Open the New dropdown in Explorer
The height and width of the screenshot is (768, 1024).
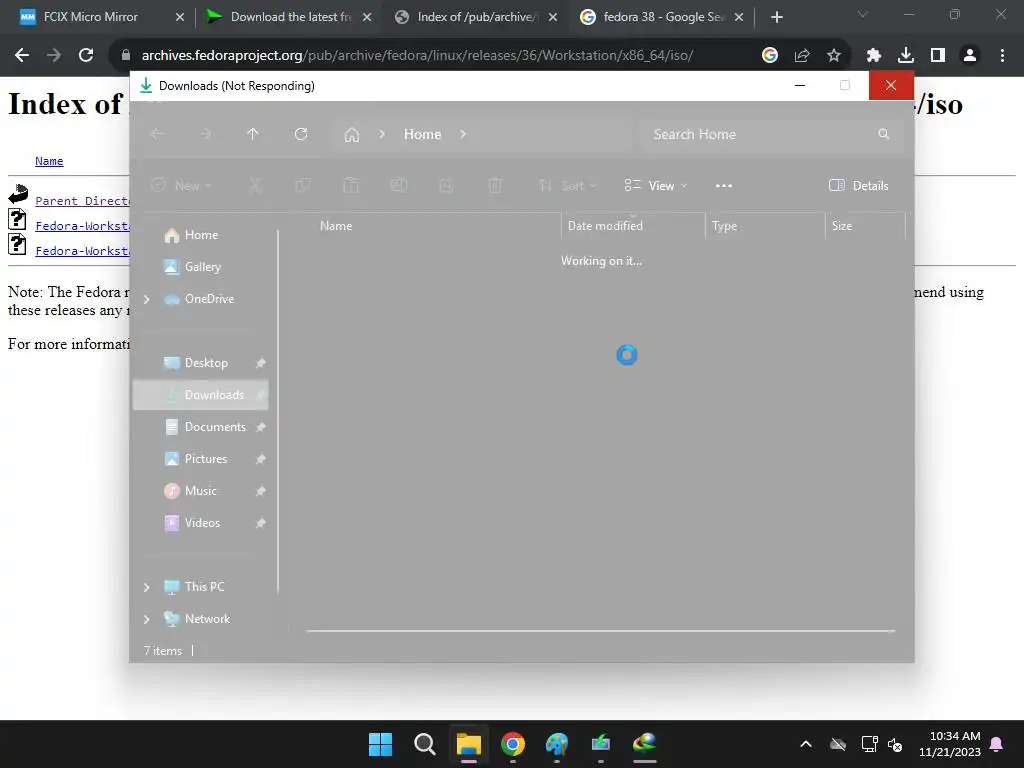click(x=182, y=185)
